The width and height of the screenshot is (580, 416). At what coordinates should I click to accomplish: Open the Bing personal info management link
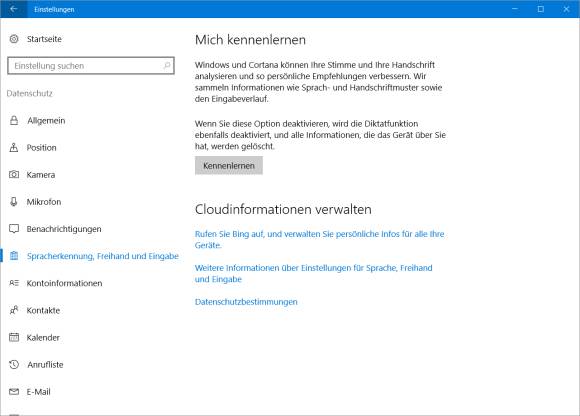[319, 240]
